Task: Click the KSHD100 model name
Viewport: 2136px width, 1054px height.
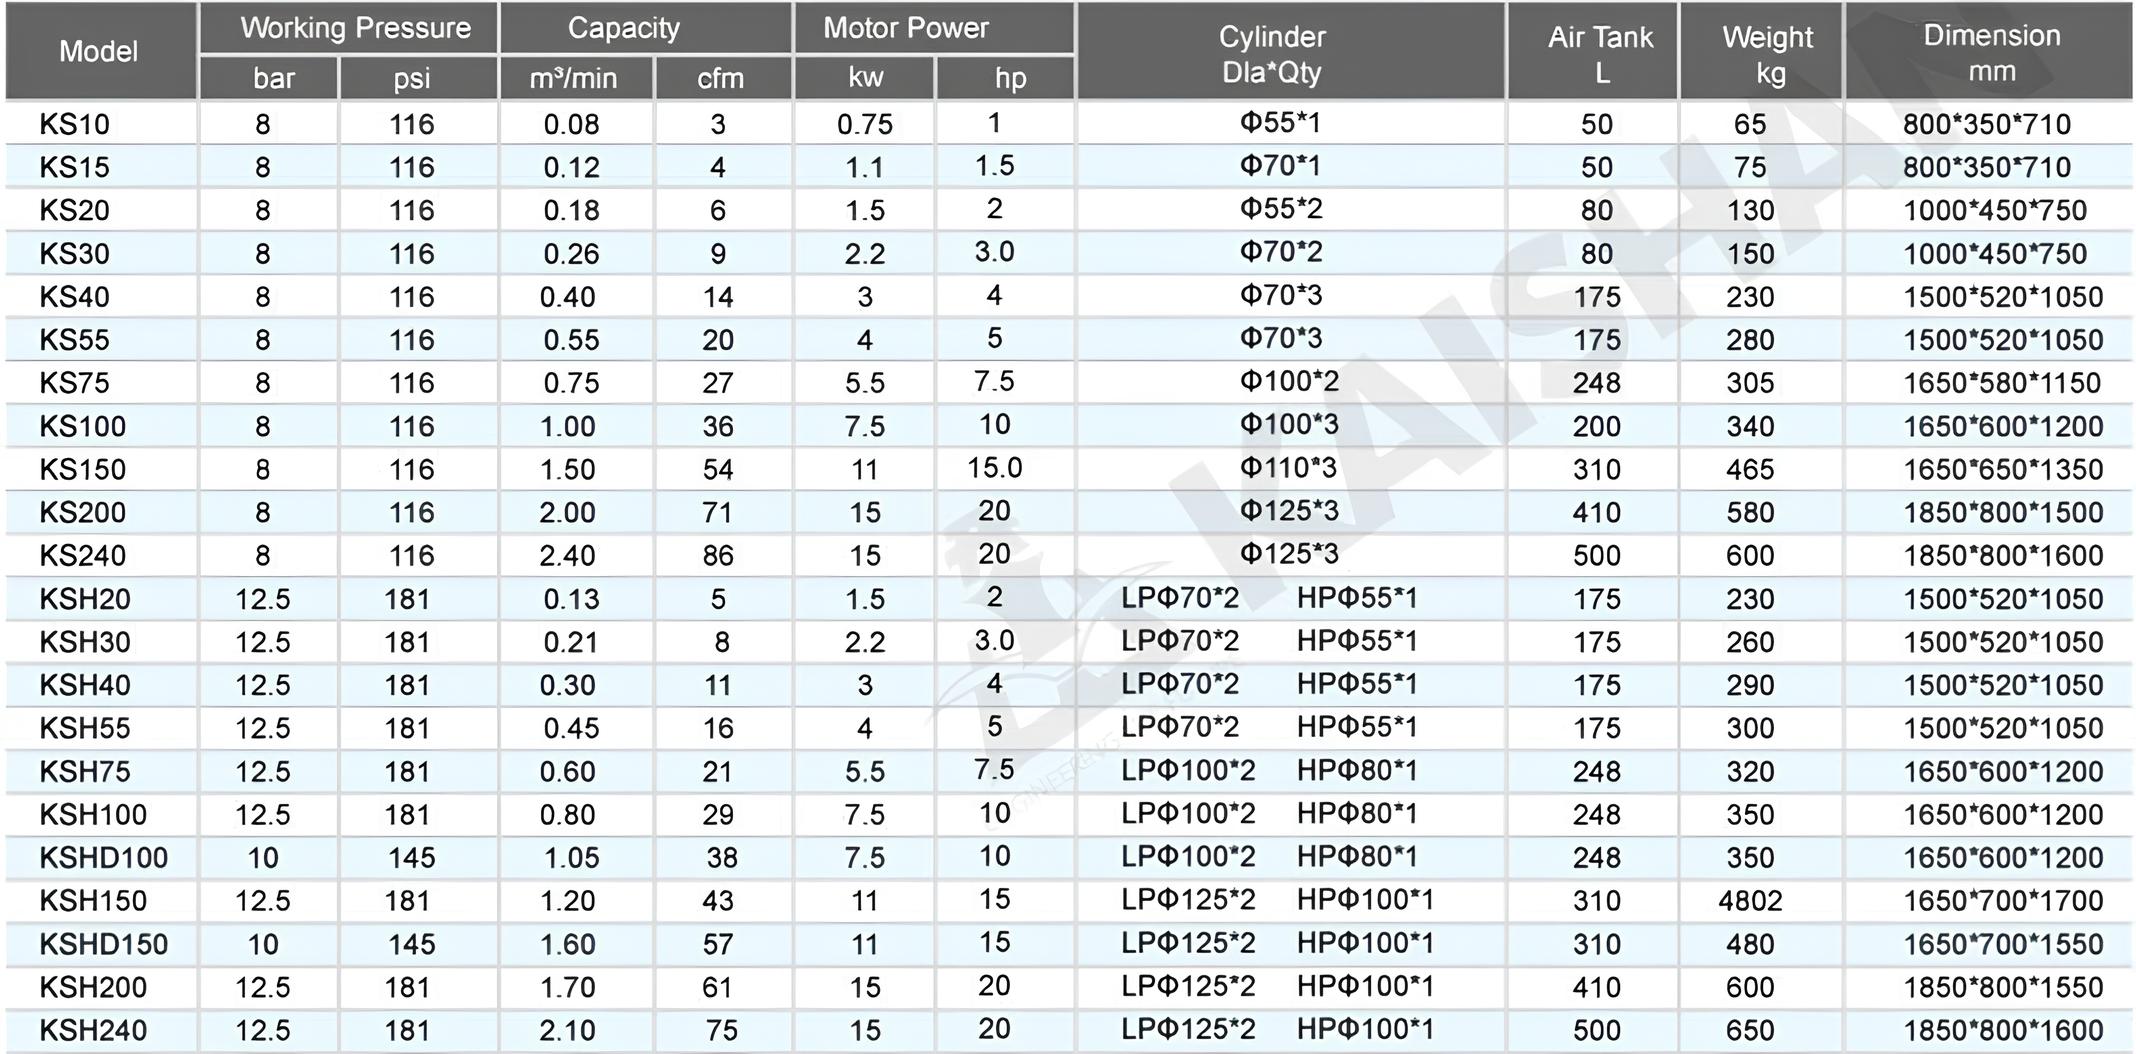Action: point(104,858)
